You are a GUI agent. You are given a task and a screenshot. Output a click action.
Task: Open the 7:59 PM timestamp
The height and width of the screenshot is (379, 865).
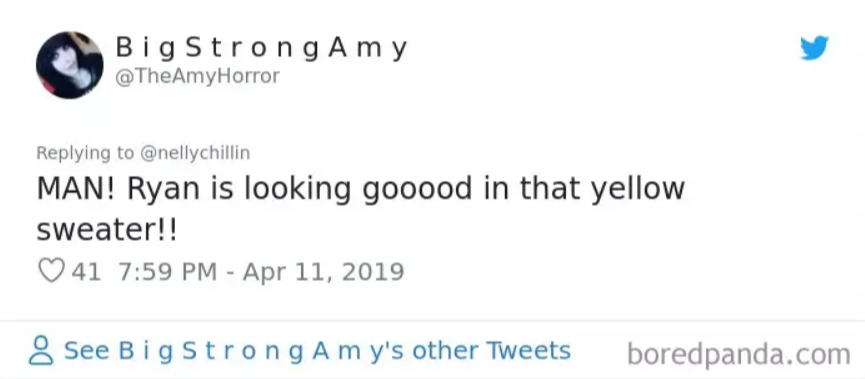167,271
